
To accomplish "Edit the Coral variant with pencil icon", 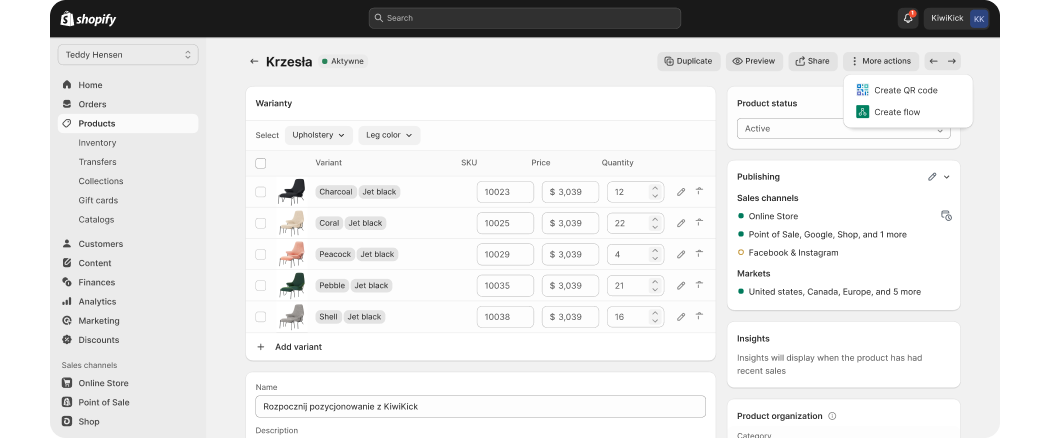I will tap(681, 223).
